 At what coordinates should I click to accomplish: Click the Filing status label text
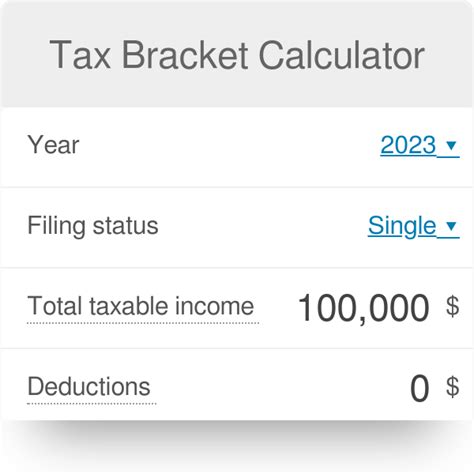pos(93,226)
